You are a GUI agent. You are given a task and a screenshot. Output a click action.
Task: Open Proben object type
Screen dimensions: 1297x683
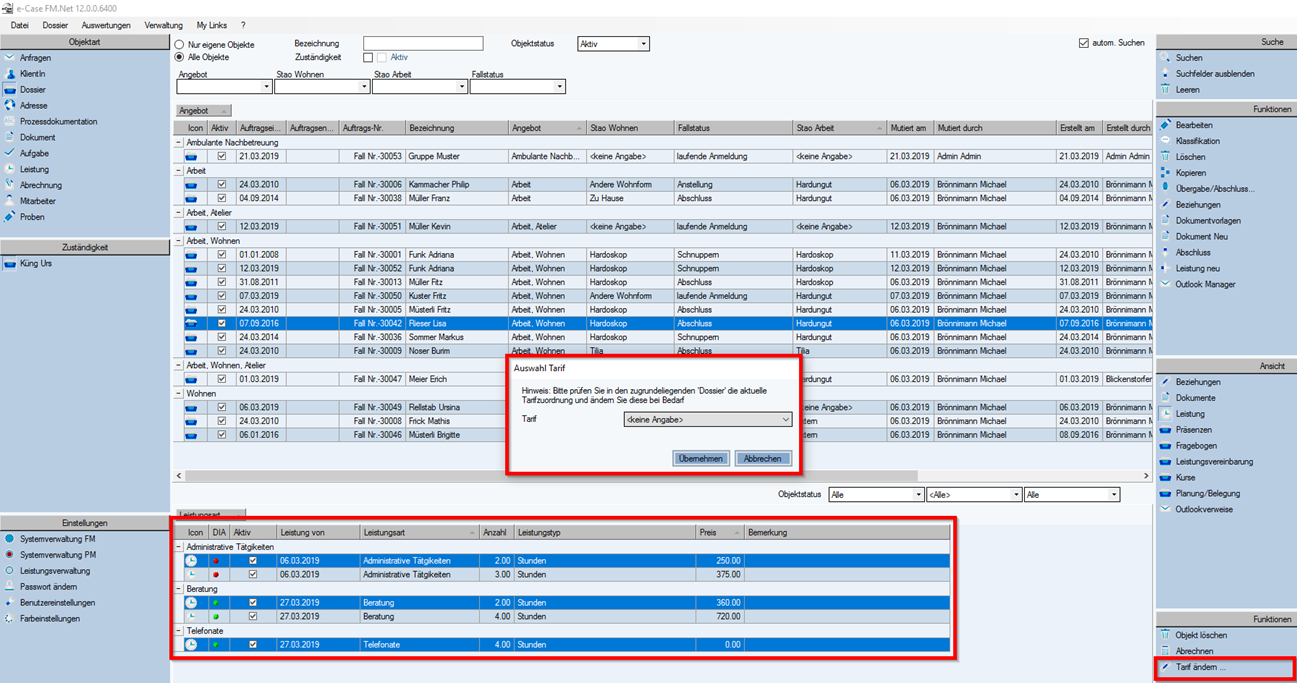tap(32, 217)
